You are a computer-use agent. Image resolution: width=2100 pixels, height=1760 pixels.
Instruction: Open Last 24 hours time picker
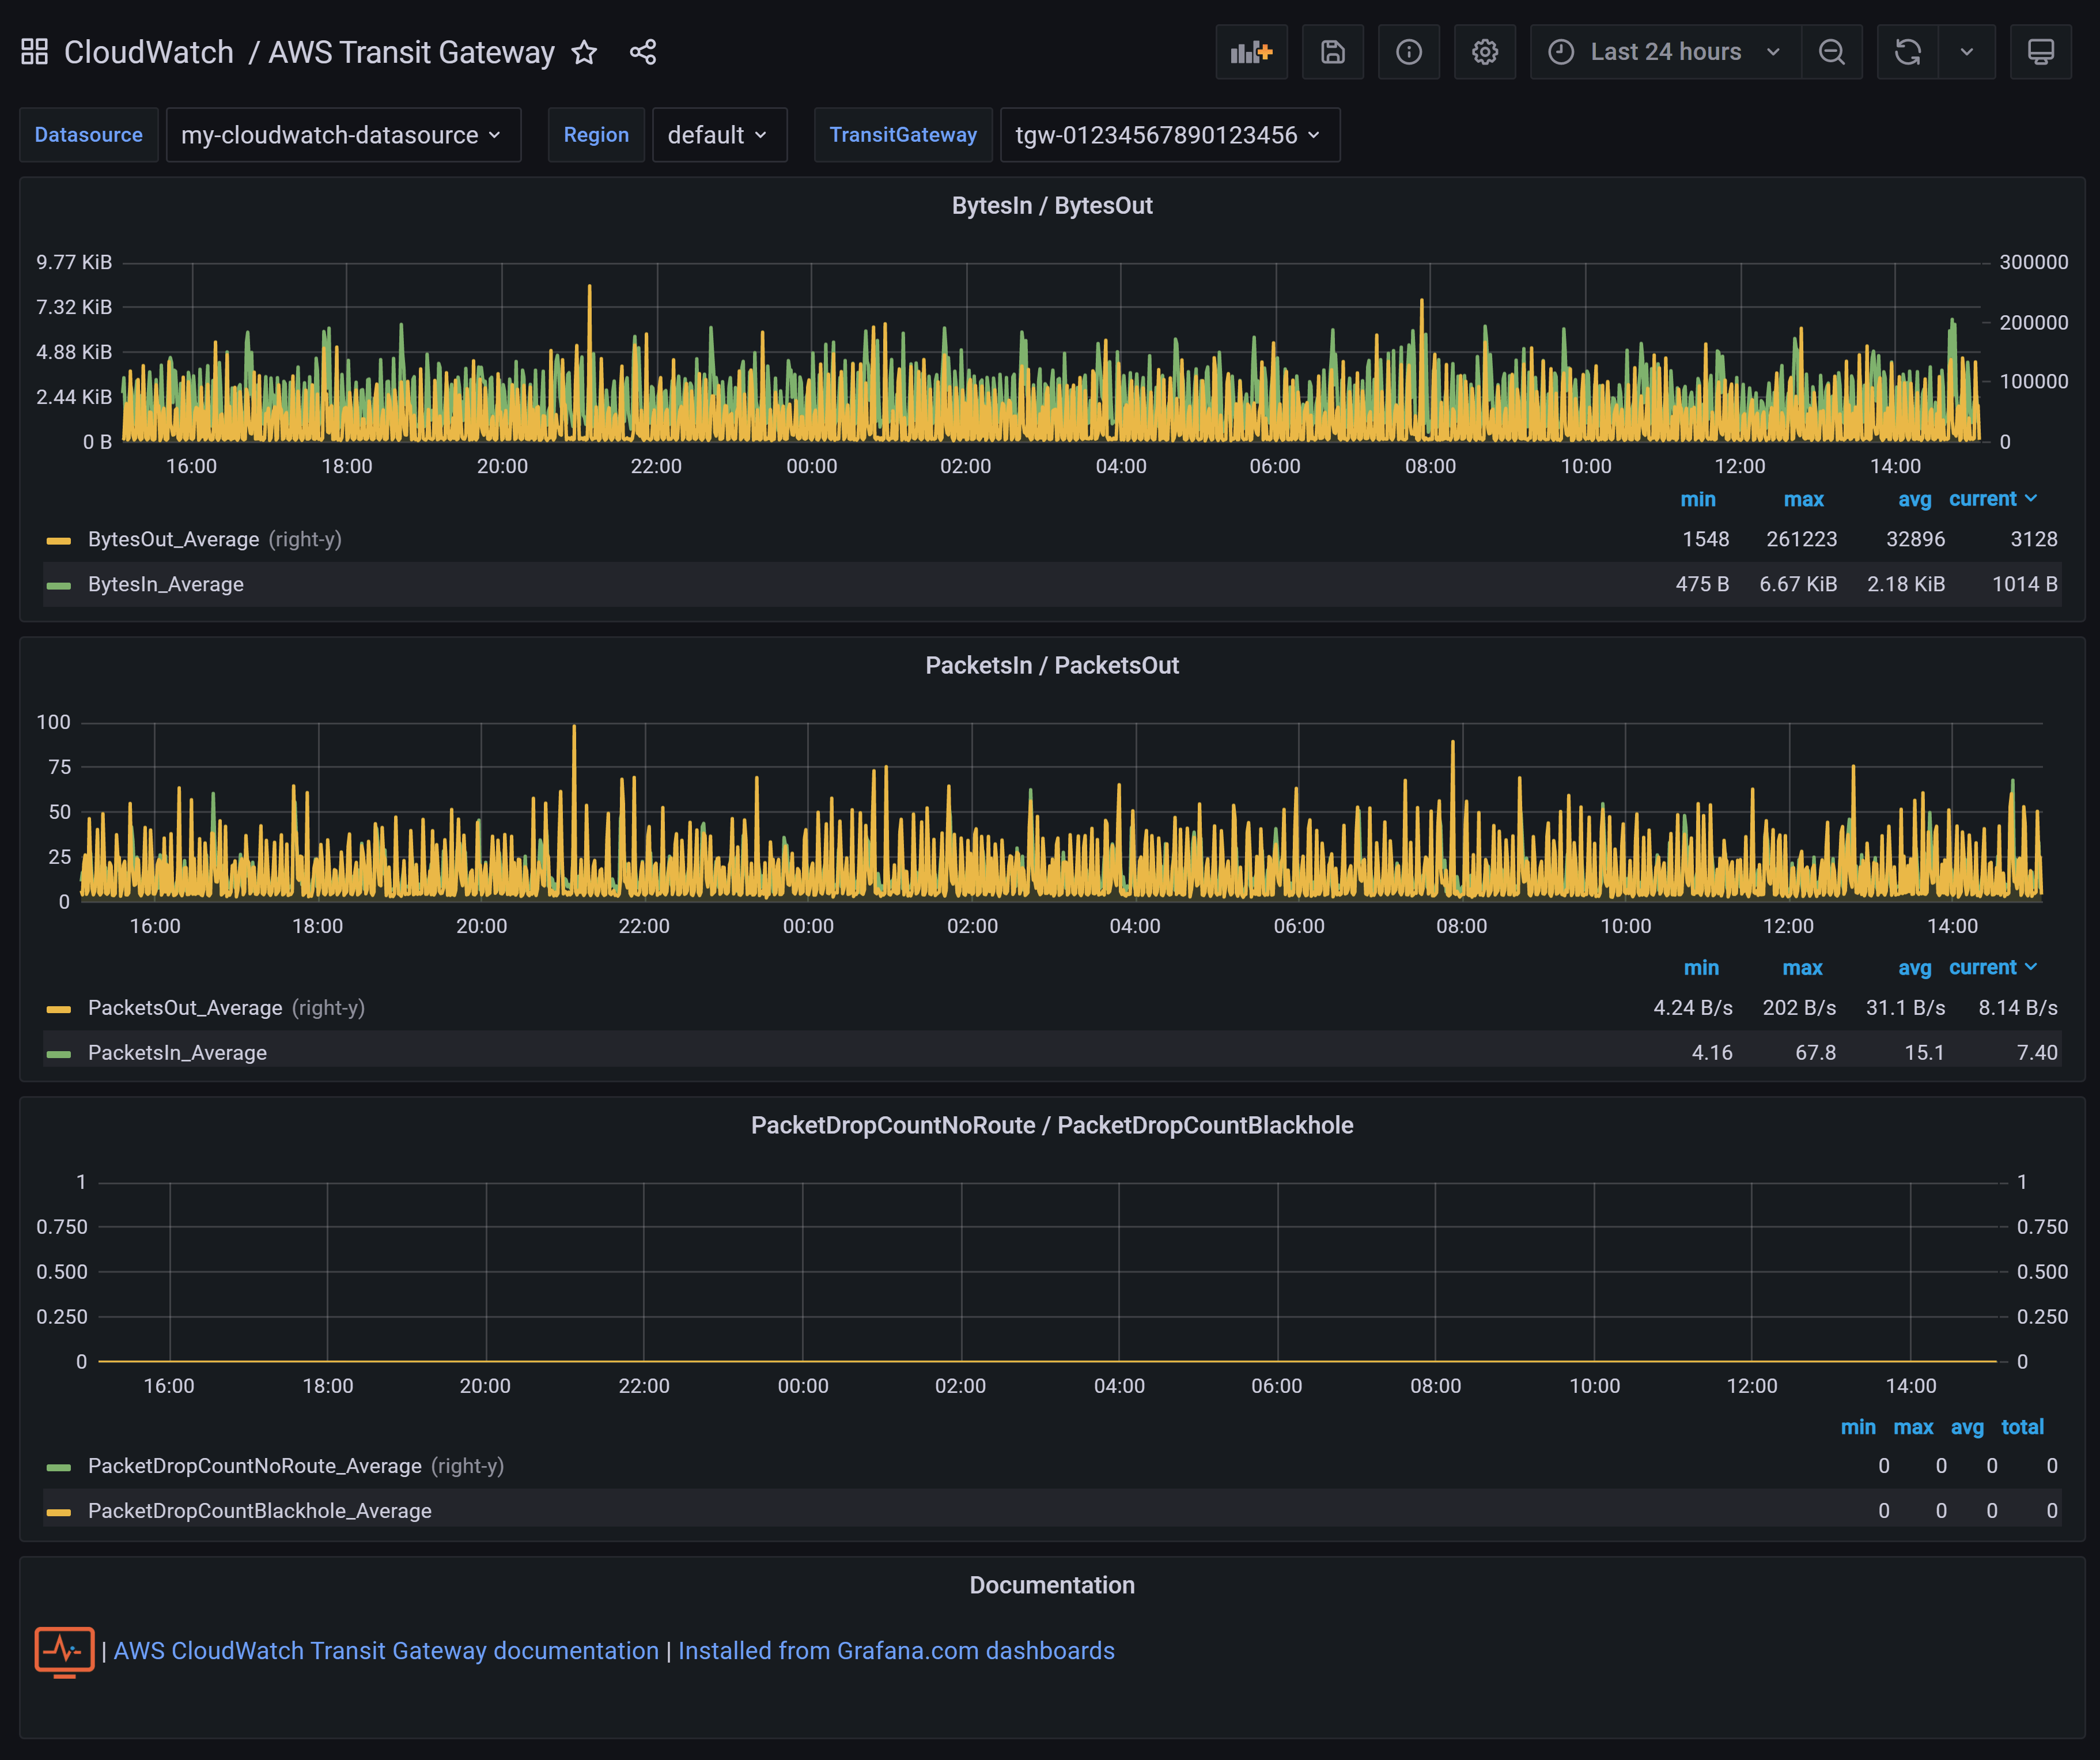[1665, 52]
